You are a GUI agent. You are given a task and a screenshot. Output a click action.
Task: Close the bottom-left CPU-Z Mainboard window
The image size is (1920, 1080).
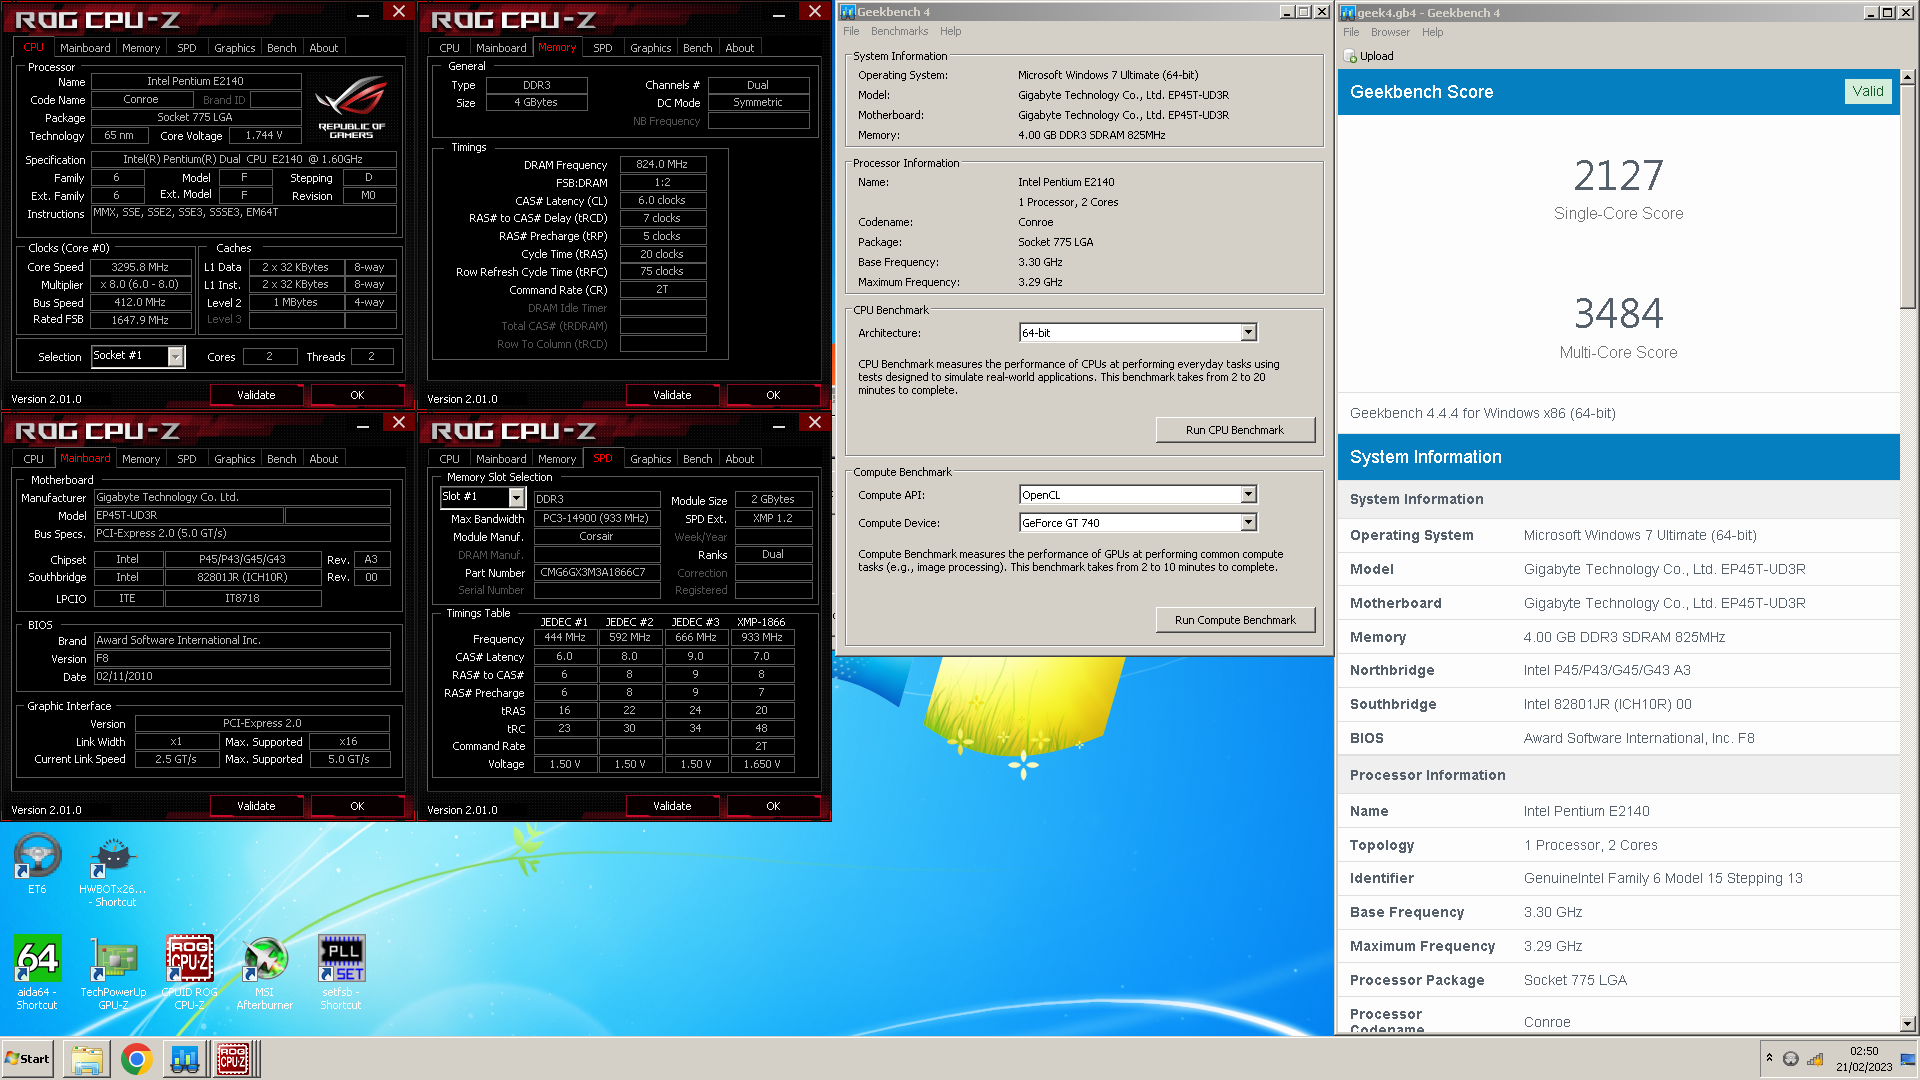(x=399, y=422)
